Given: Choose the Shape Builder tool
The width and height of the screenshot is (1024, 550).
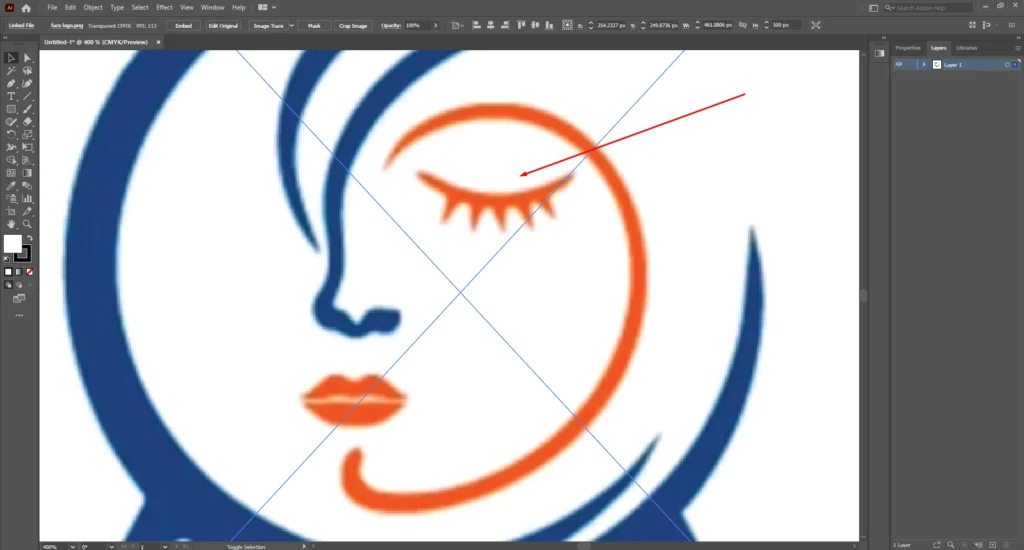Looking at the screenshot, I should 11,160.
